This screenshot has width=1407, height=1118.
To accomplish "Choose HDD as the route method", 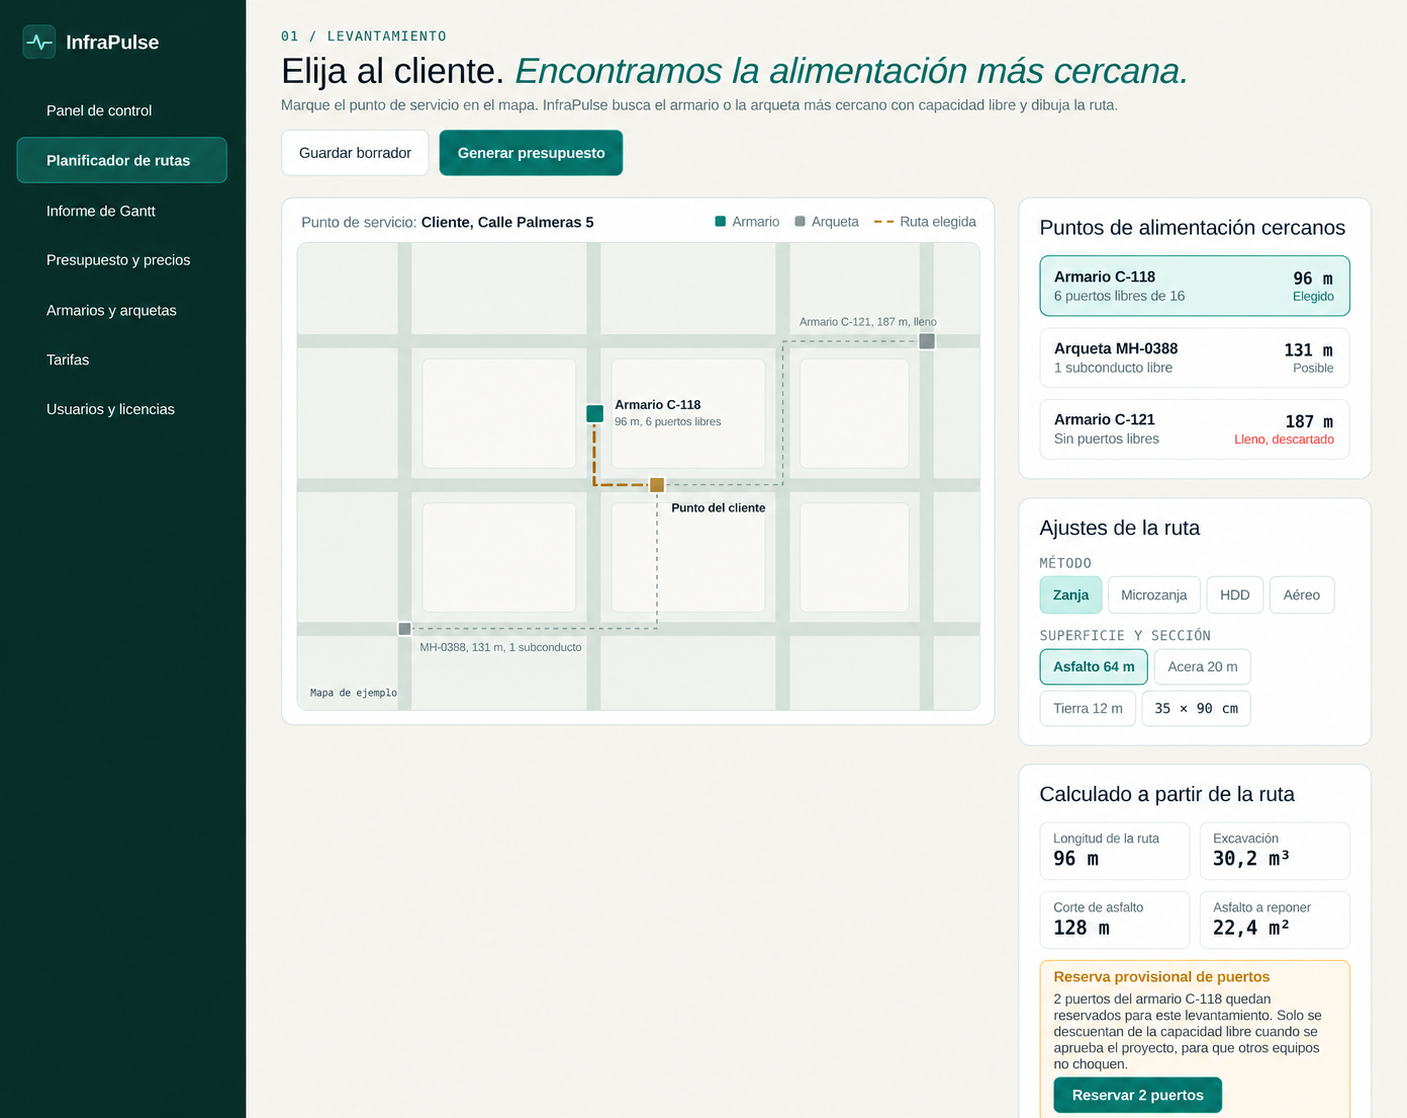I will pyautogui.click(x=1235, y=595).
